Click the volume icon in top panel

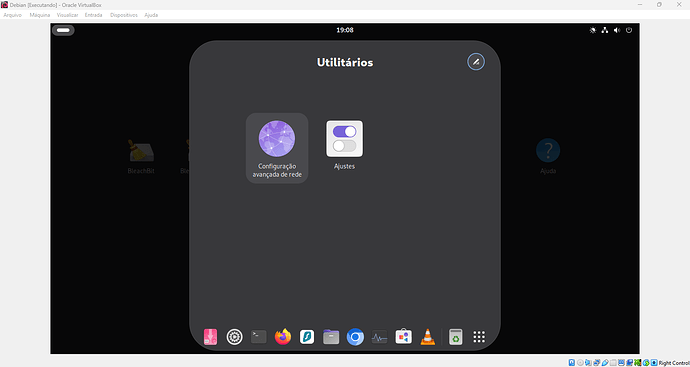click(617, 30)
